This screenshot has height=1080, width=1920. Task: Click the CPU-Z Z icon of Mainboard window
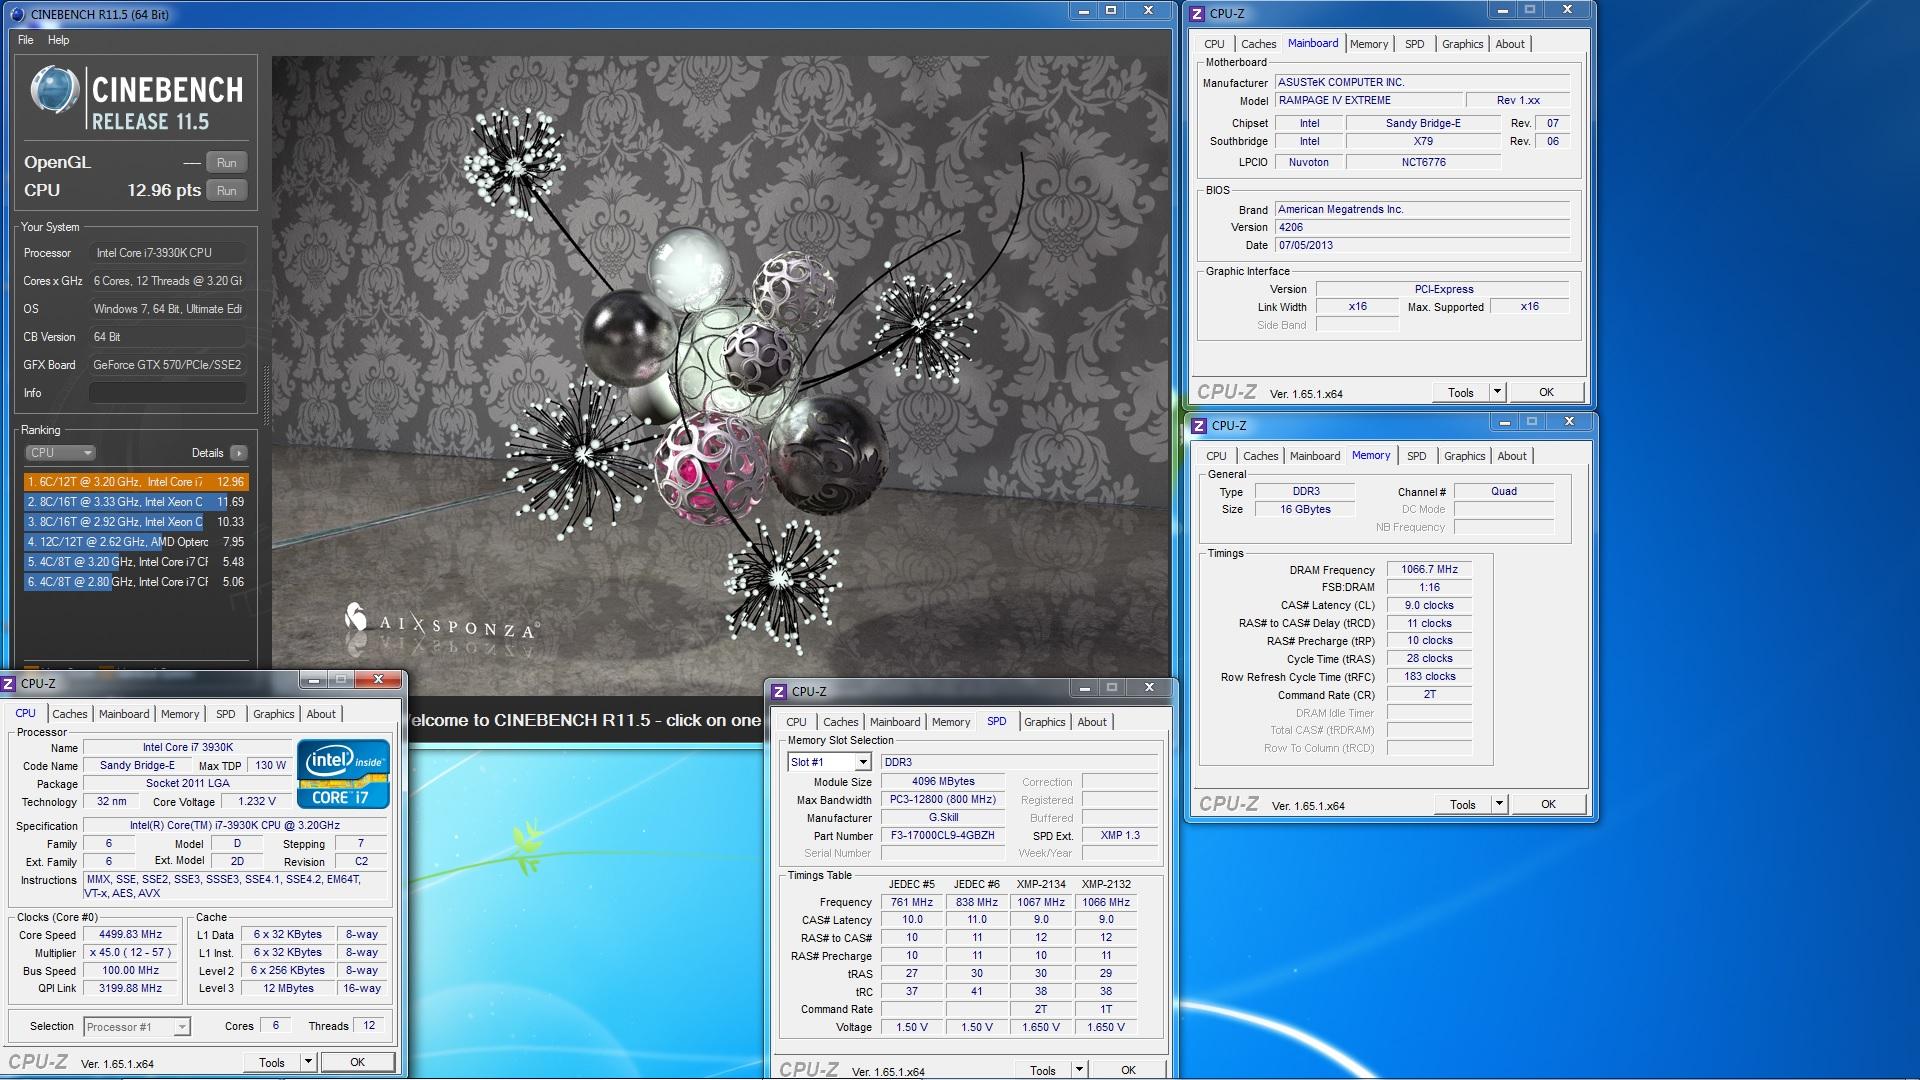pos(1198,13)
